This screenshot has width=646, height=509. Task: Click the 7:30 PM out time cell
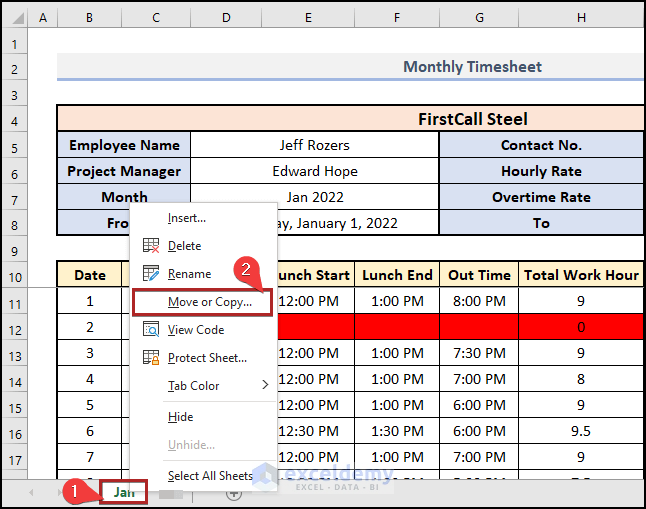(x=479, y=353)
